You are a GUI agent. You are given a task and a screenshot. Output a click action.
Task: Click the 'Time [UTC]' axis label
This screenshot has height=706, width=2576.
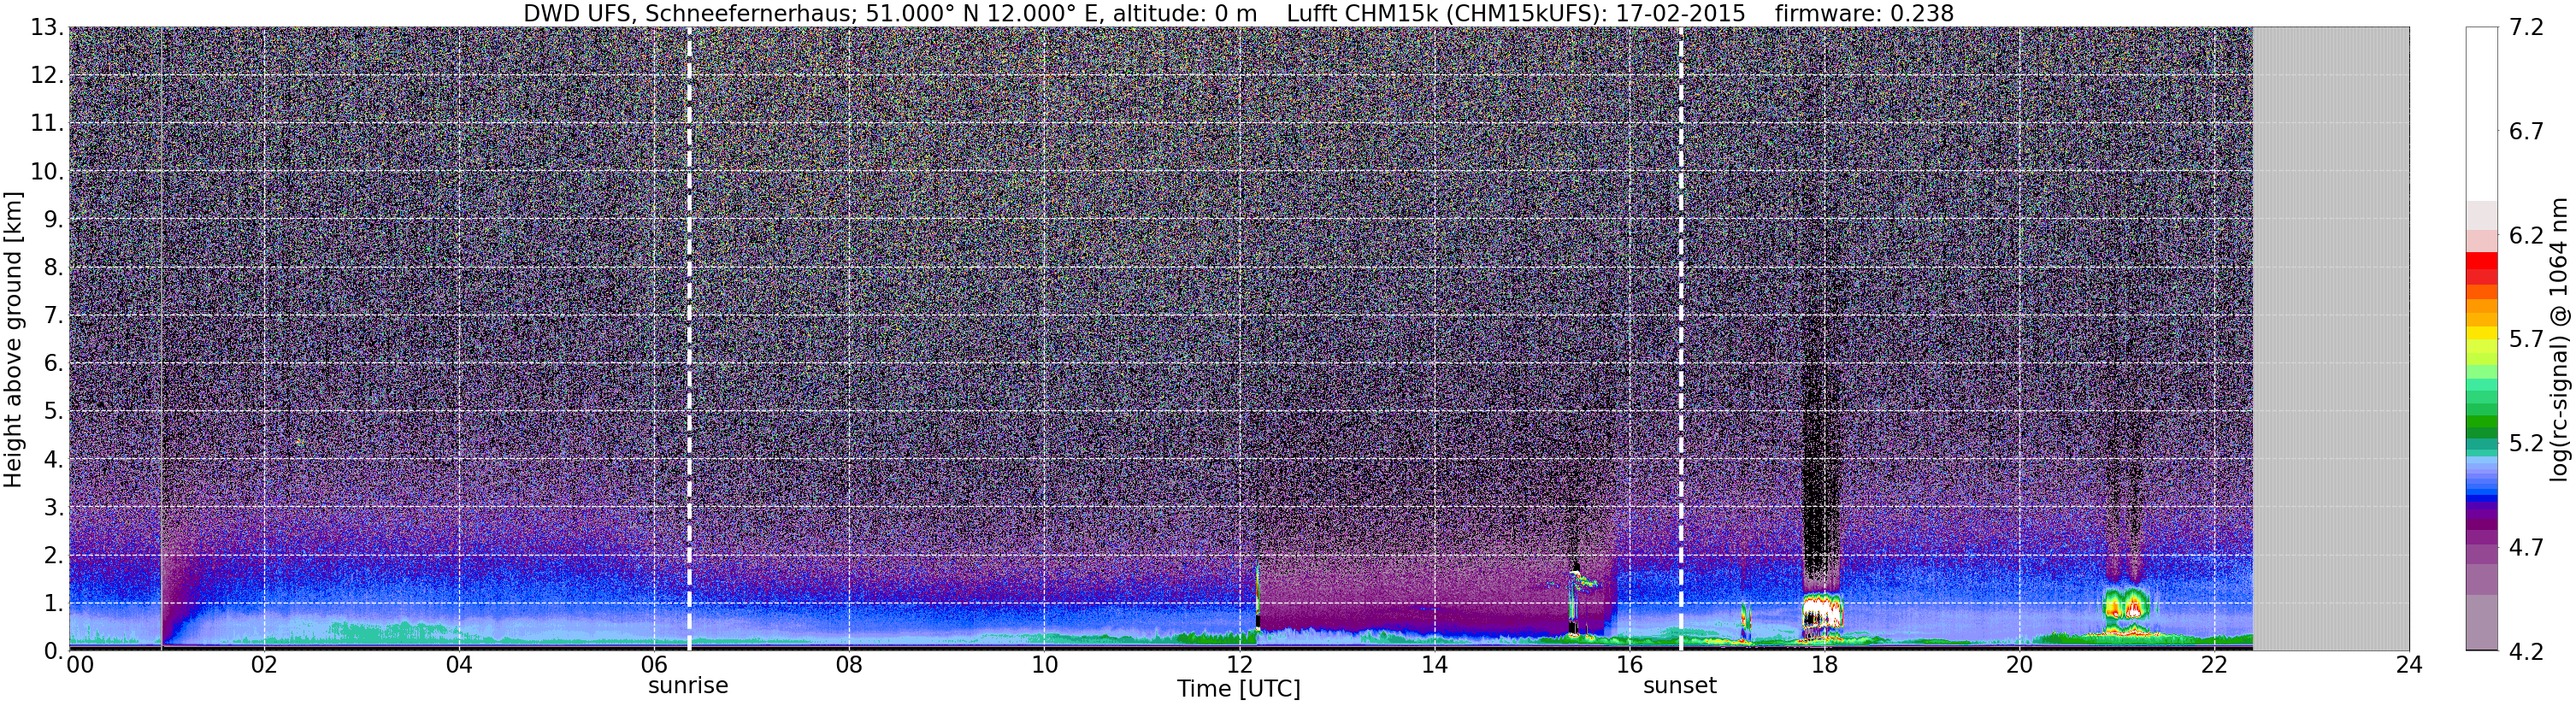pos(1239,688)
